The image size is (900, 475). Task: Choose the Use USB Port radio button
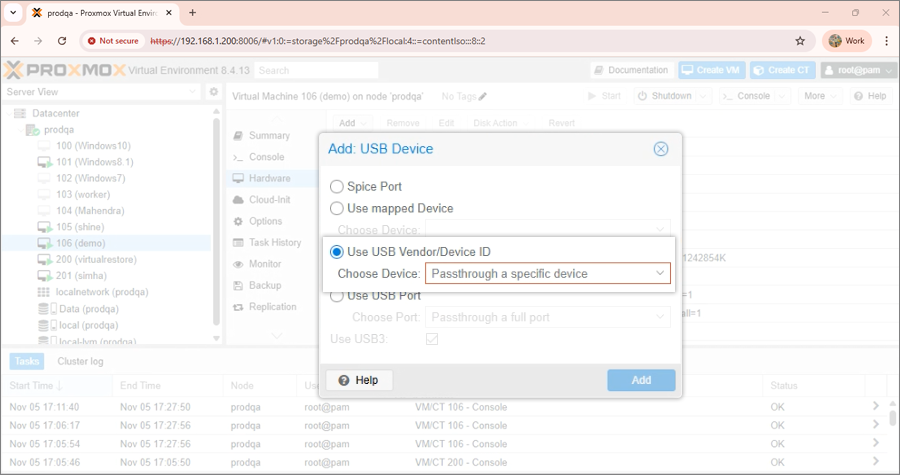(x=337, y=296)
